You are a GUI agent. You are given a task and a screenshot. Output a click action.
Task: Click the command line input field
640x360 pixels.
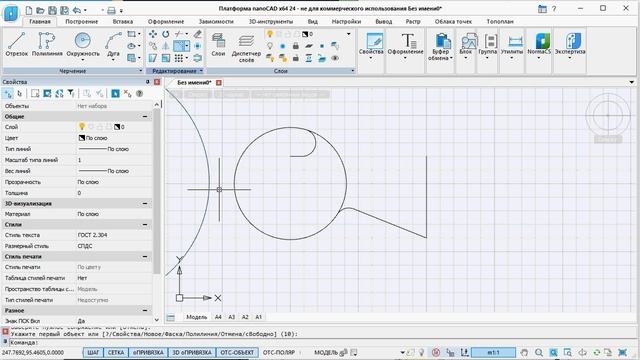pos(322,342)
